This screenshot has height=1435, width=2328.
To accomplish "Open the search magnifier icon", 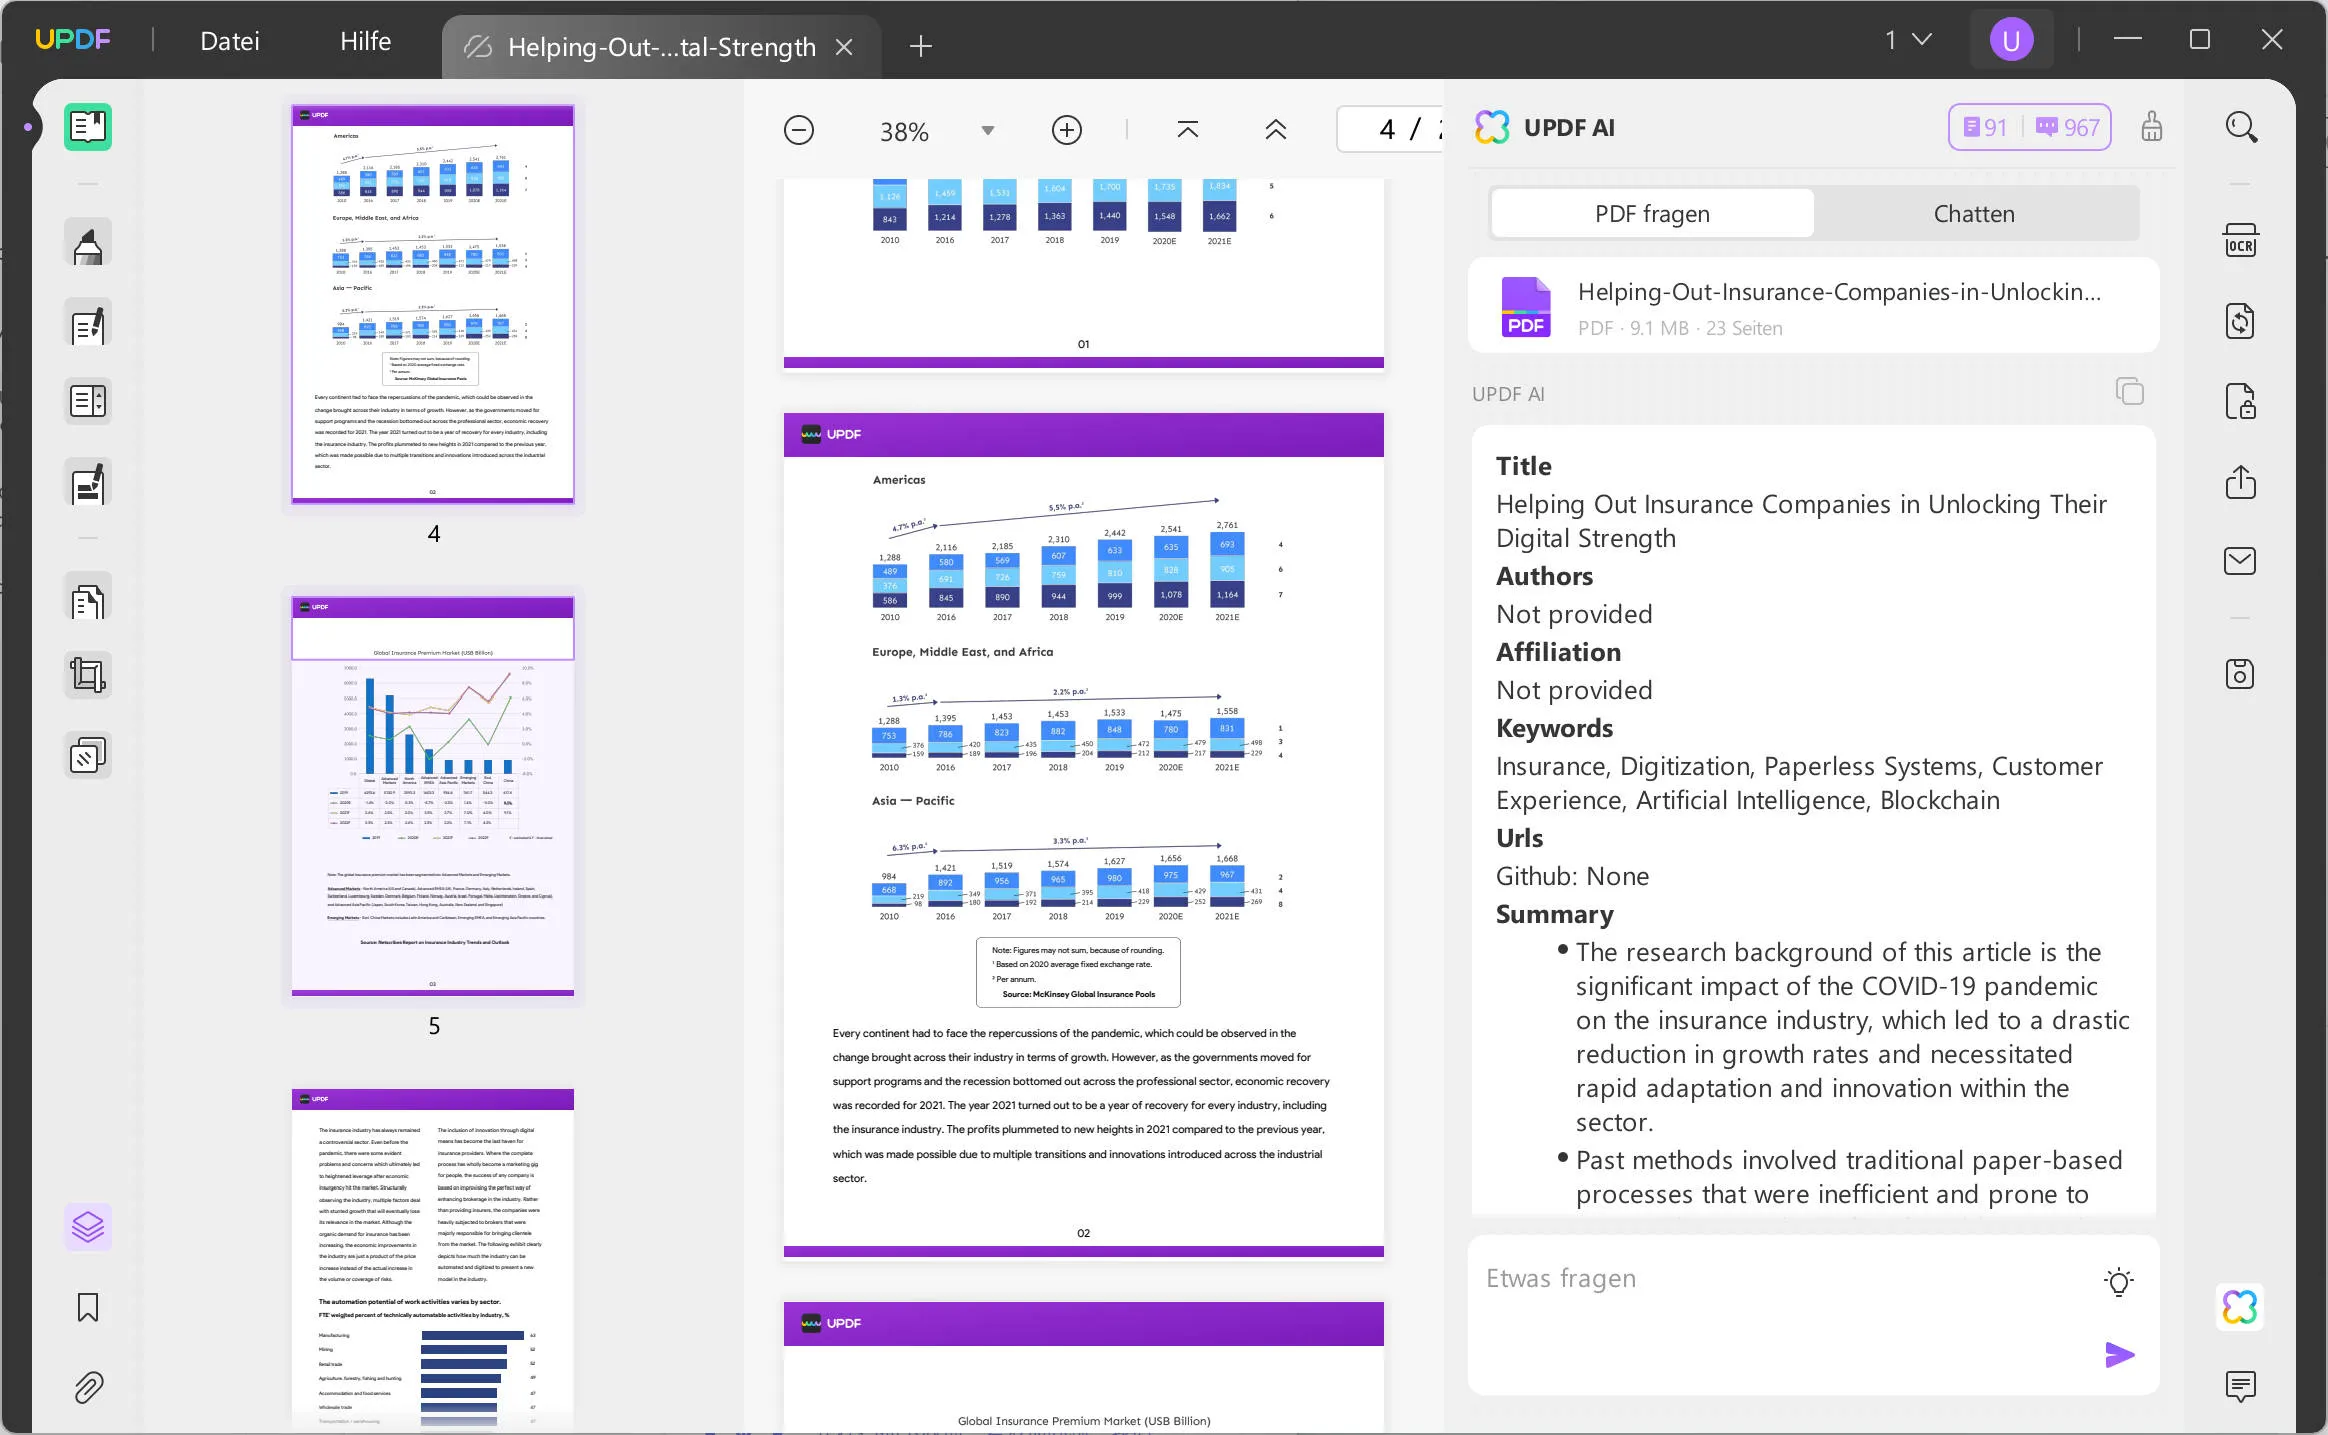I will [x=2241, y=127].
